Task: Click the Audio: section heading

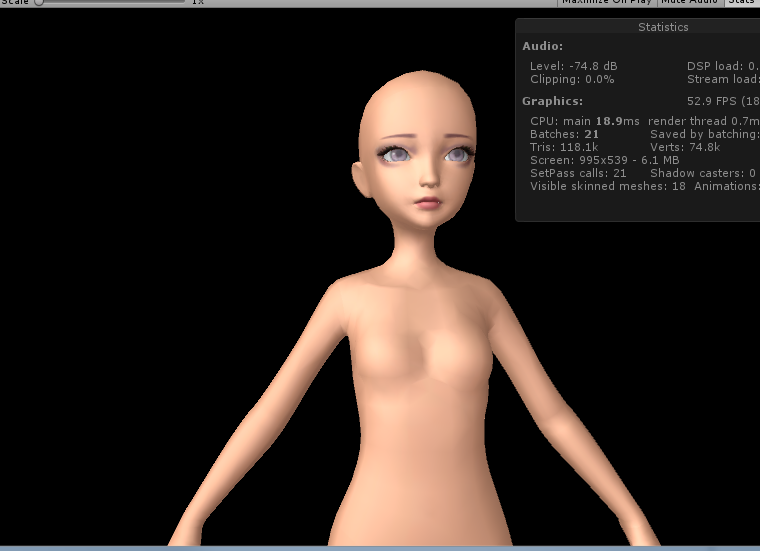Action: (542, 46)
